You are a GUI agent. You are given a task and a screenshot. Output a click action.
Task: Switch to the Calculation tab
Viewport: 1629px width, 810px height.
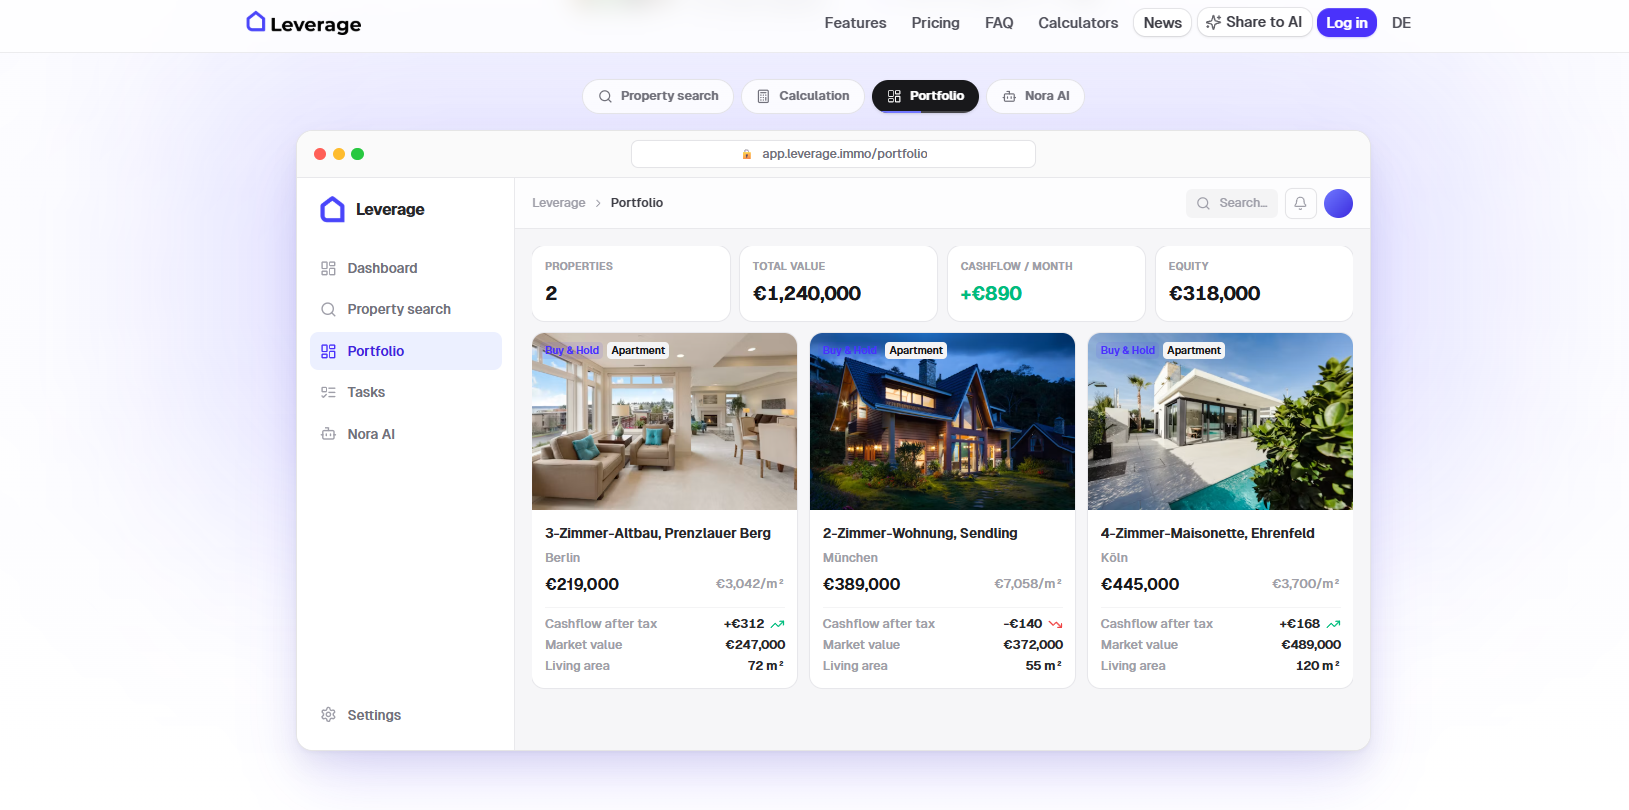(x=803, y=96)
